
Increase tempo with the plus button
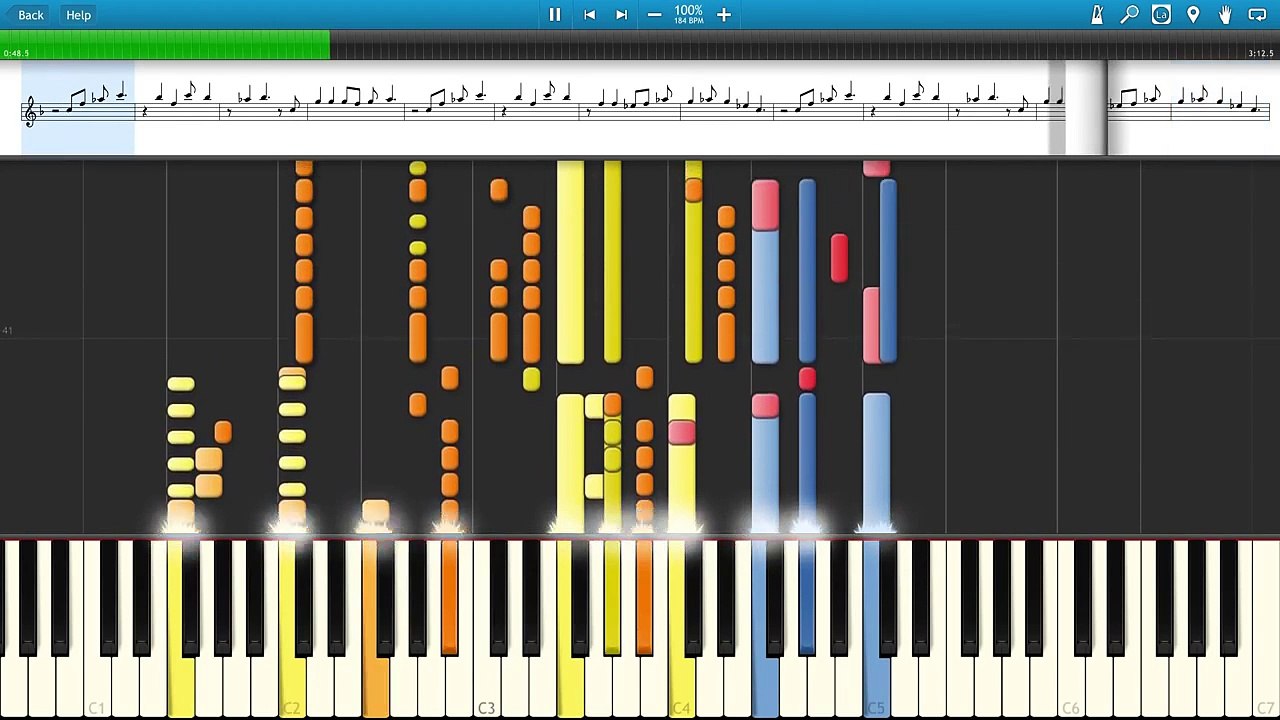(724, 15)
